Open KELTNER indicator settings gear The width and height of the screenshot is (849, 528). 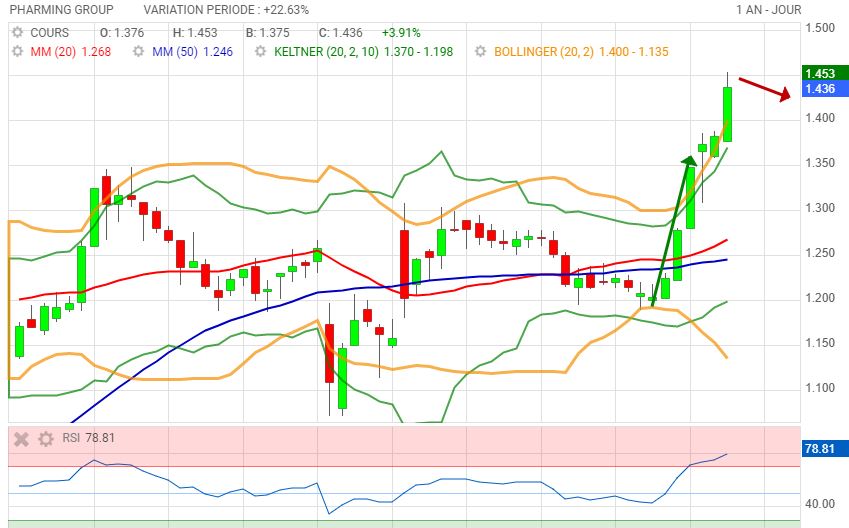click(x=260, y=51)
